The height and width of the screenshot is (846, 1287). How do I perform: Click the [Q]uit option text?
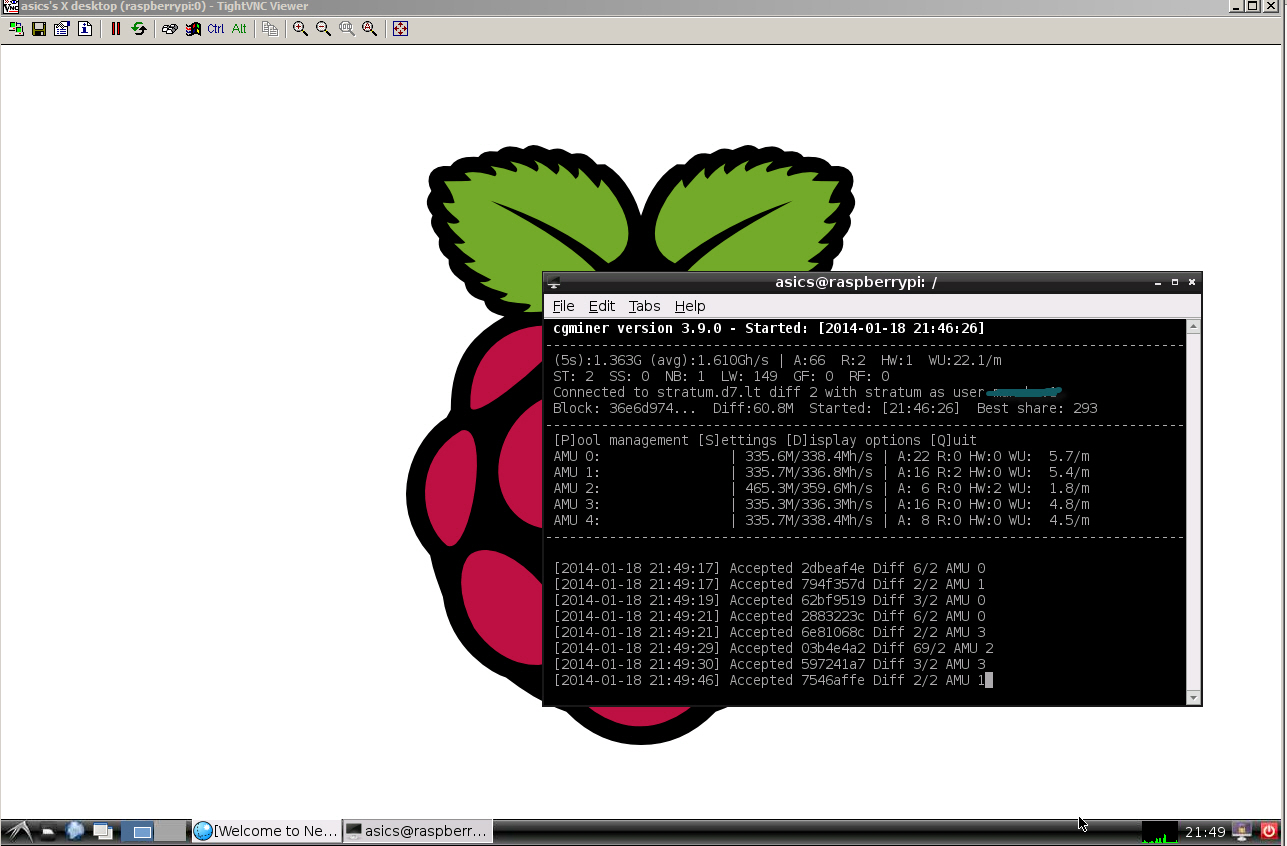(x=953, y=440)
